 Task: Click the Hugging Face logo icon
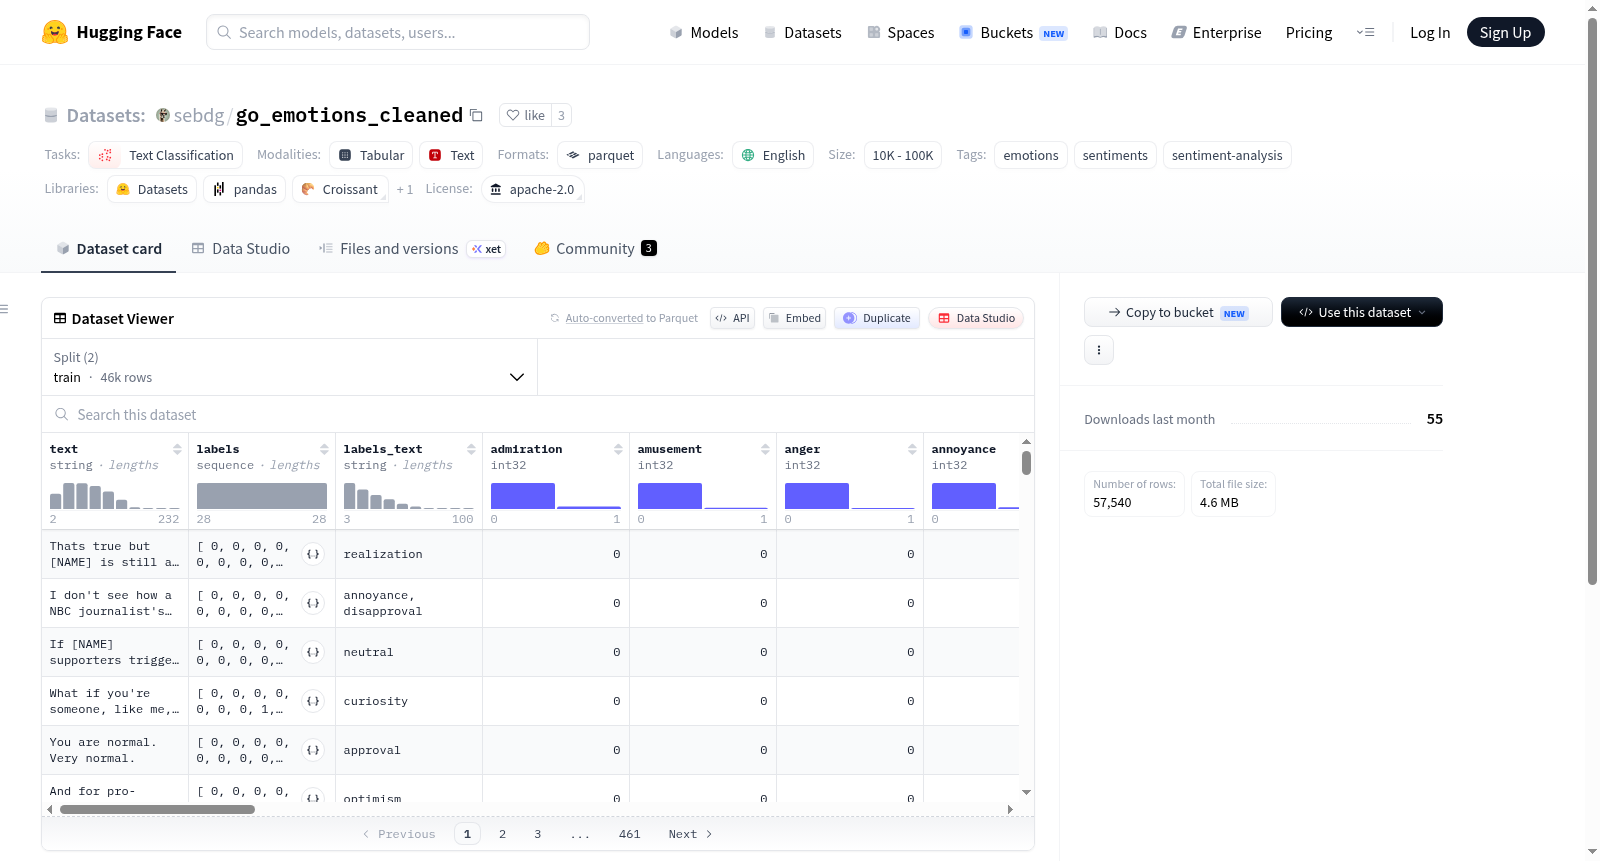click(x=55, y=32)
